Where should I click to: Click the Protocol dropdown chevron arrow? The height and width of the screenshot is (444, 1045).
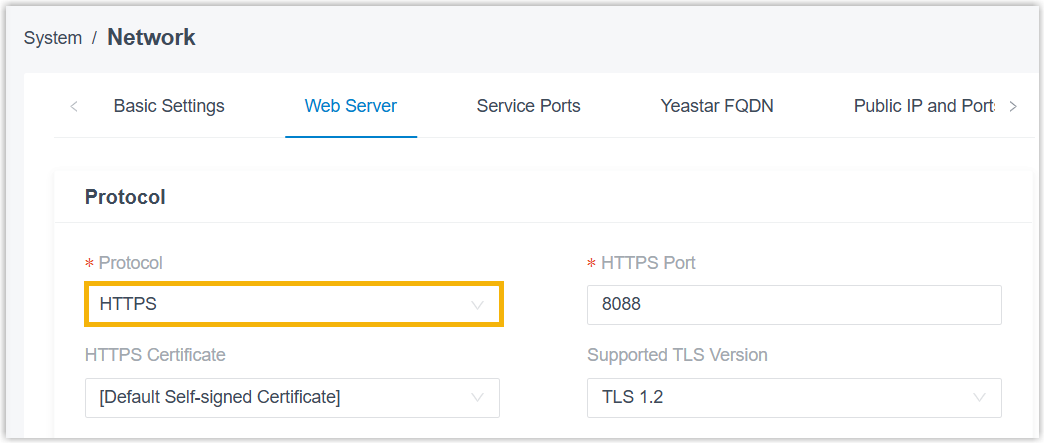[x=478, y=305]
